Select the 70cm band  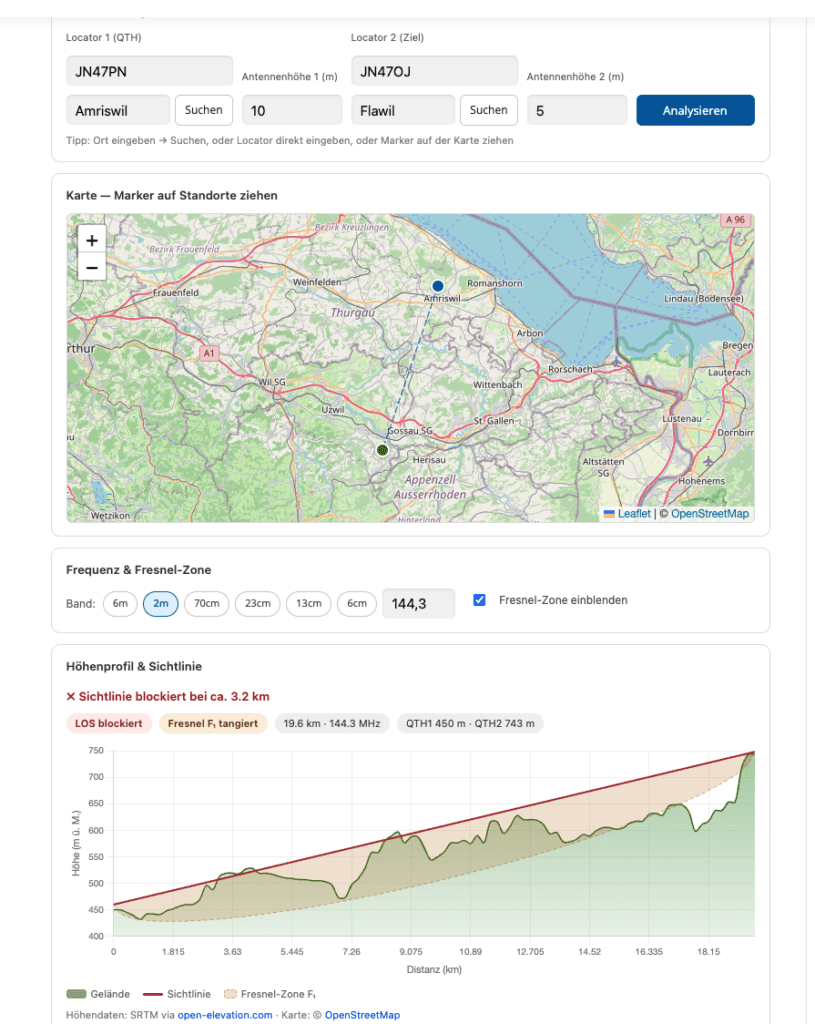(x=207, y=604)
